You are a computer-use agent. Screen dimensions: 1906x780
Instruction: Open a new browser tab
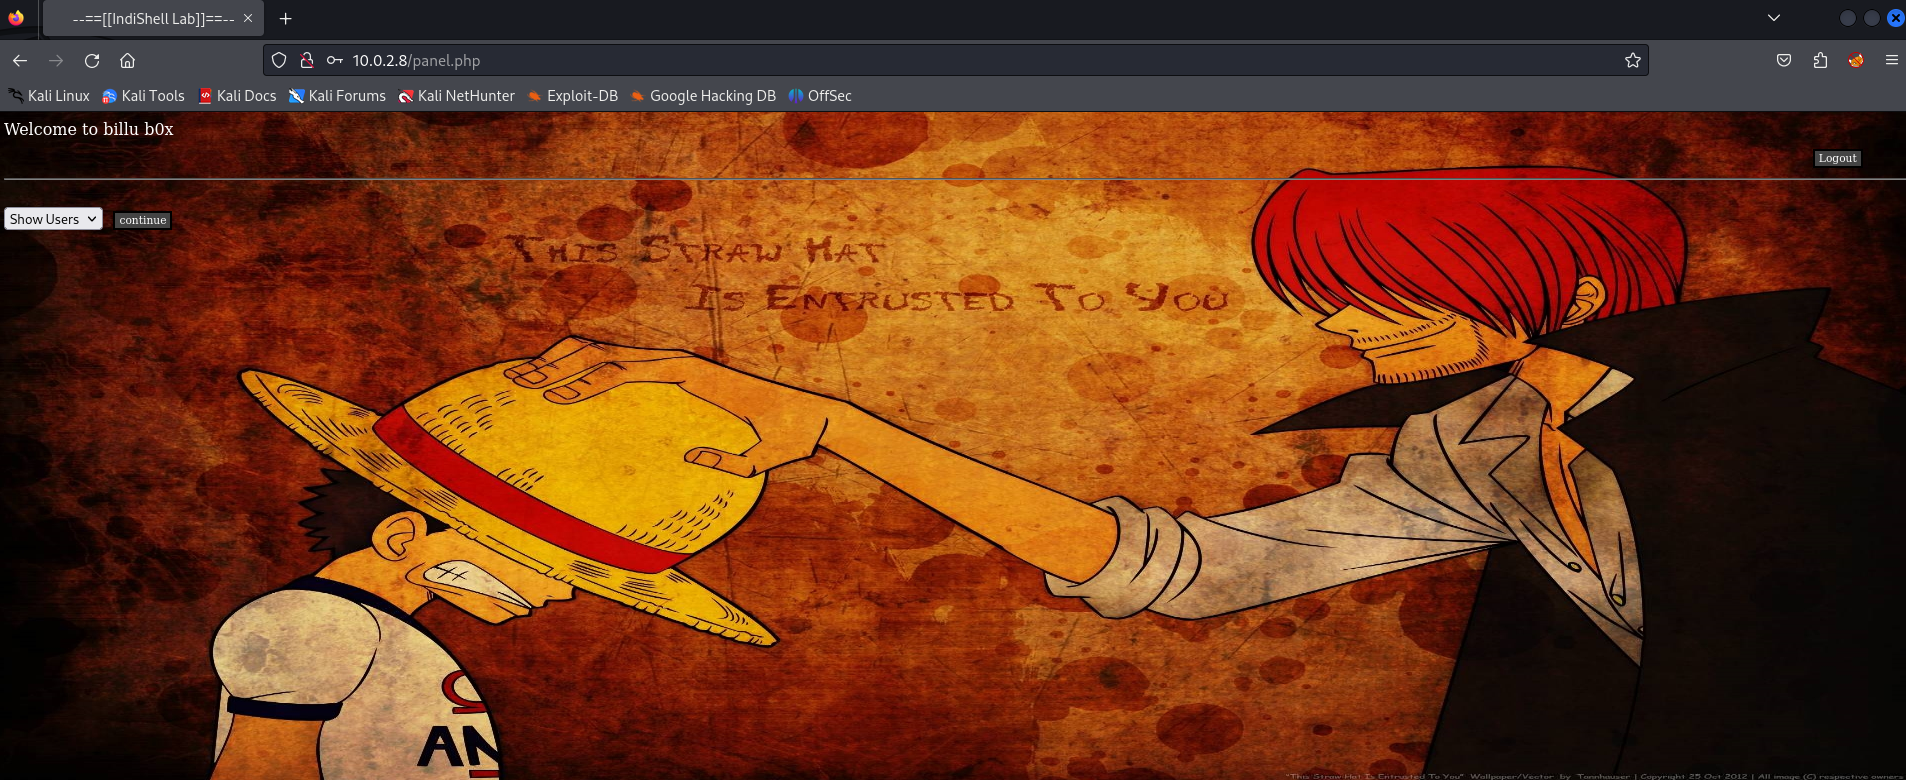click(286, 18)
